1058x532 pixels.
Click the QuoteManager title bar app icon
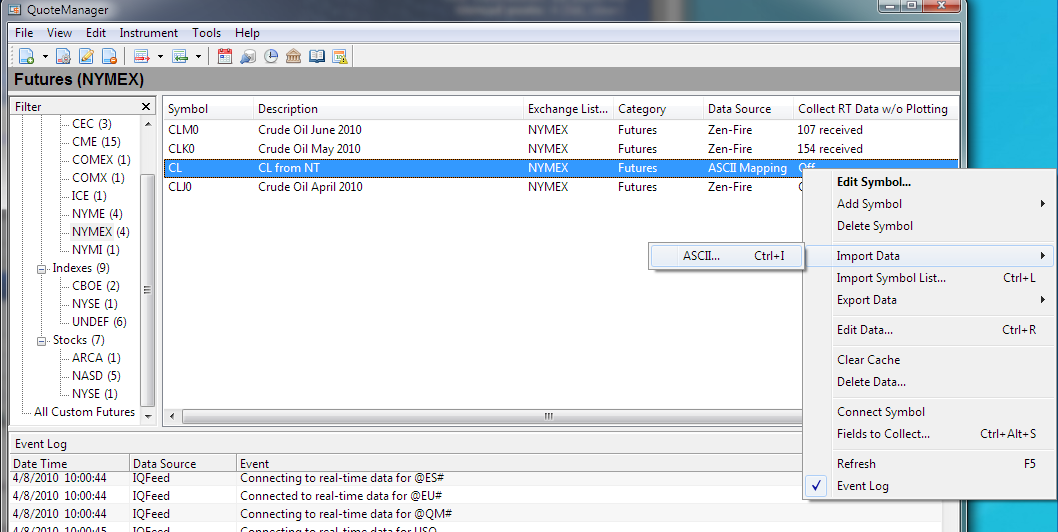point(15,9)
